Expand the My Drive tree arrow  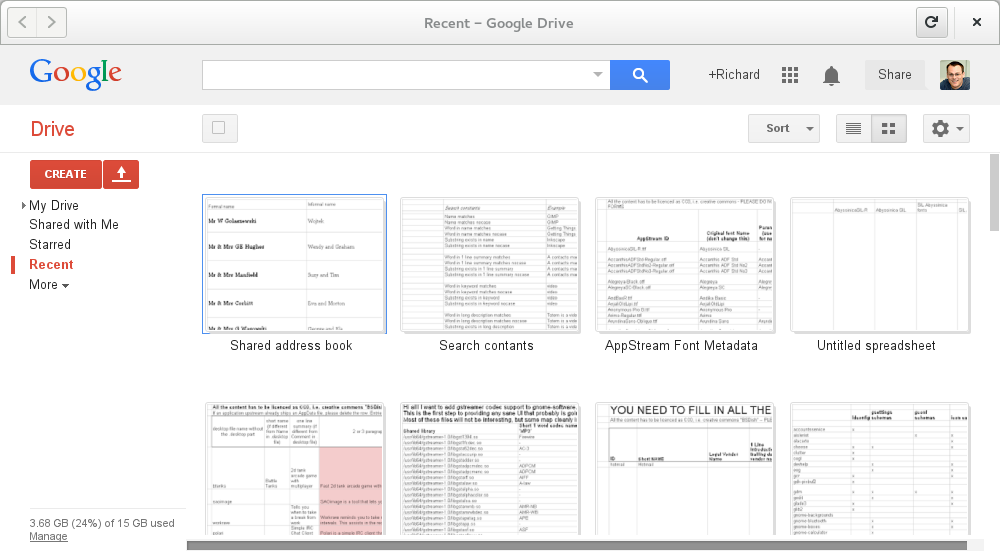(24, 205)
